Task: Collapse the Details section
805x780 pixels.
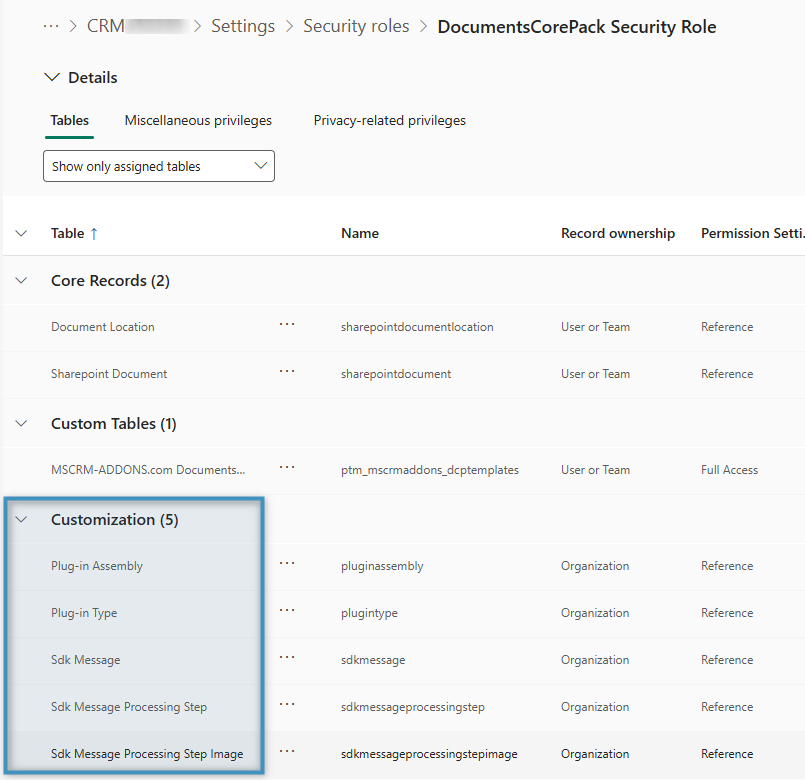Action: coord(53,78)
